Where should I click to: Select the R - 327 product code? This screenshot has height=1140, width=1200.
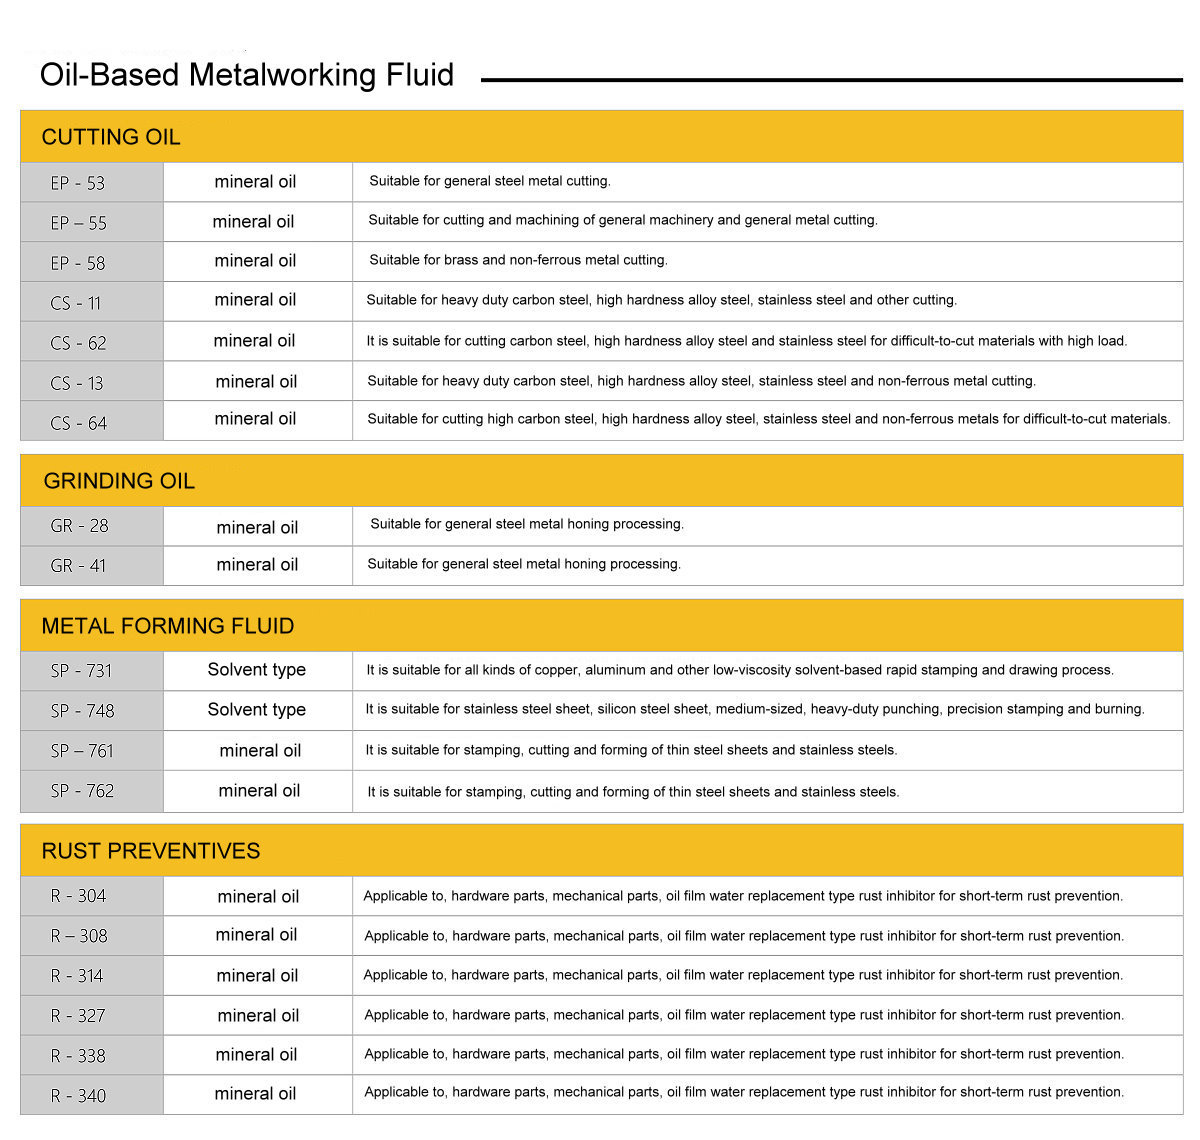point(78,1016)
